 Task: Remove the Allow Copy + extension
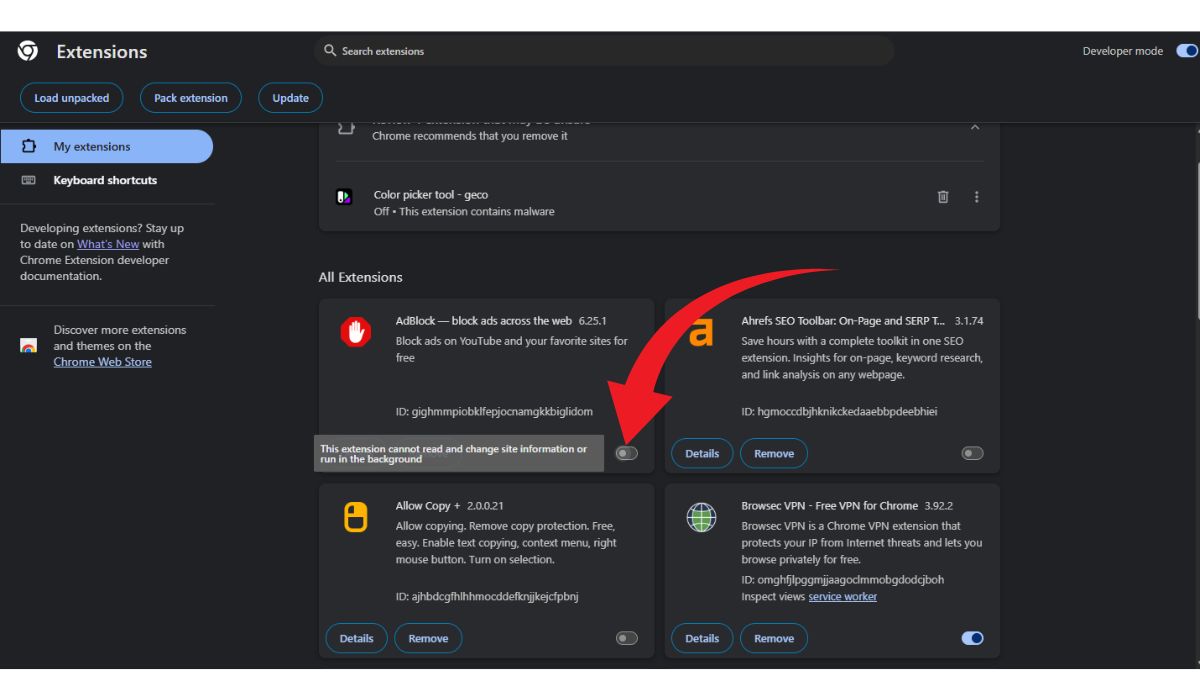(x=428, y=638)
